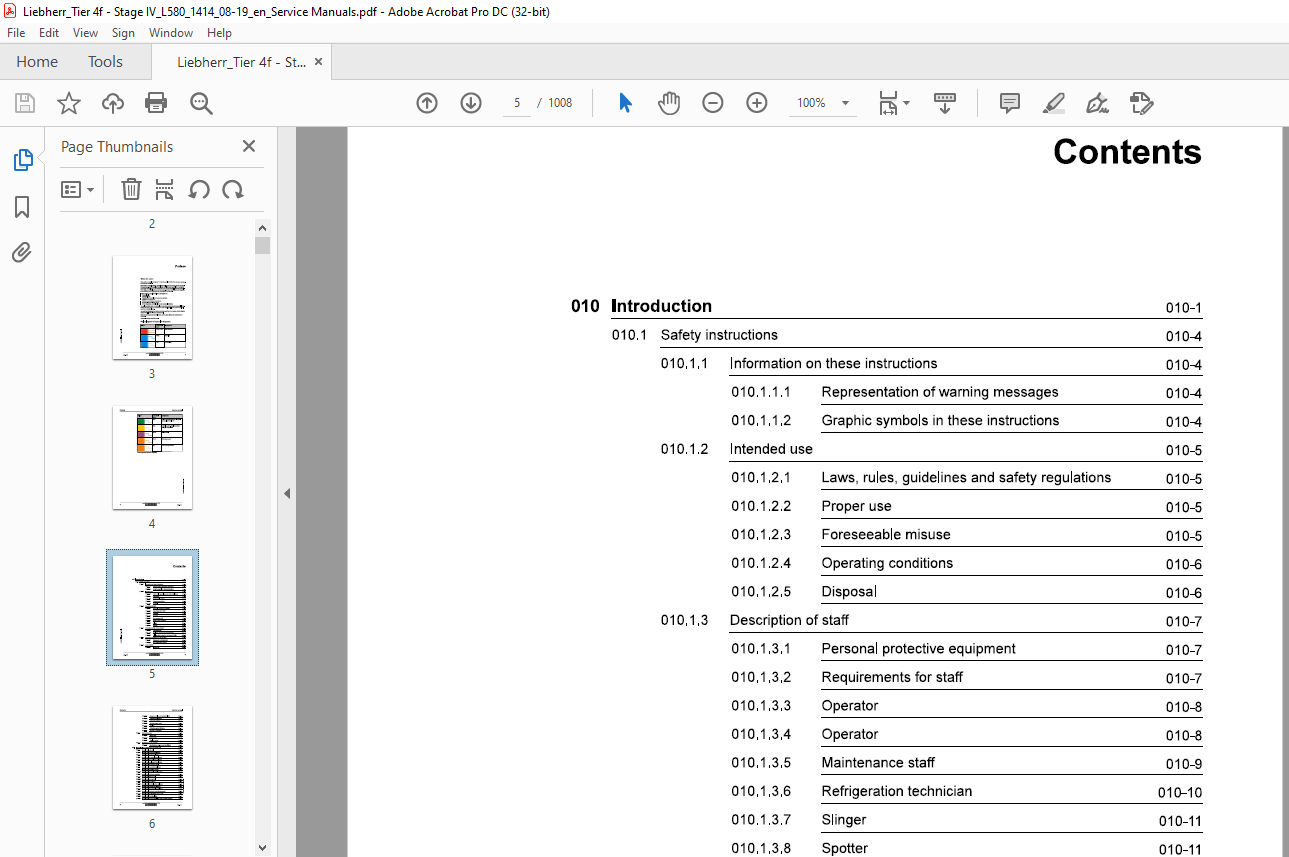Image resolution: width=1289 pixels, height=857 pixels.
Task: Click thumbnails scrollbar up arrow
Action: pyautogui.click(x=262, y=228)
